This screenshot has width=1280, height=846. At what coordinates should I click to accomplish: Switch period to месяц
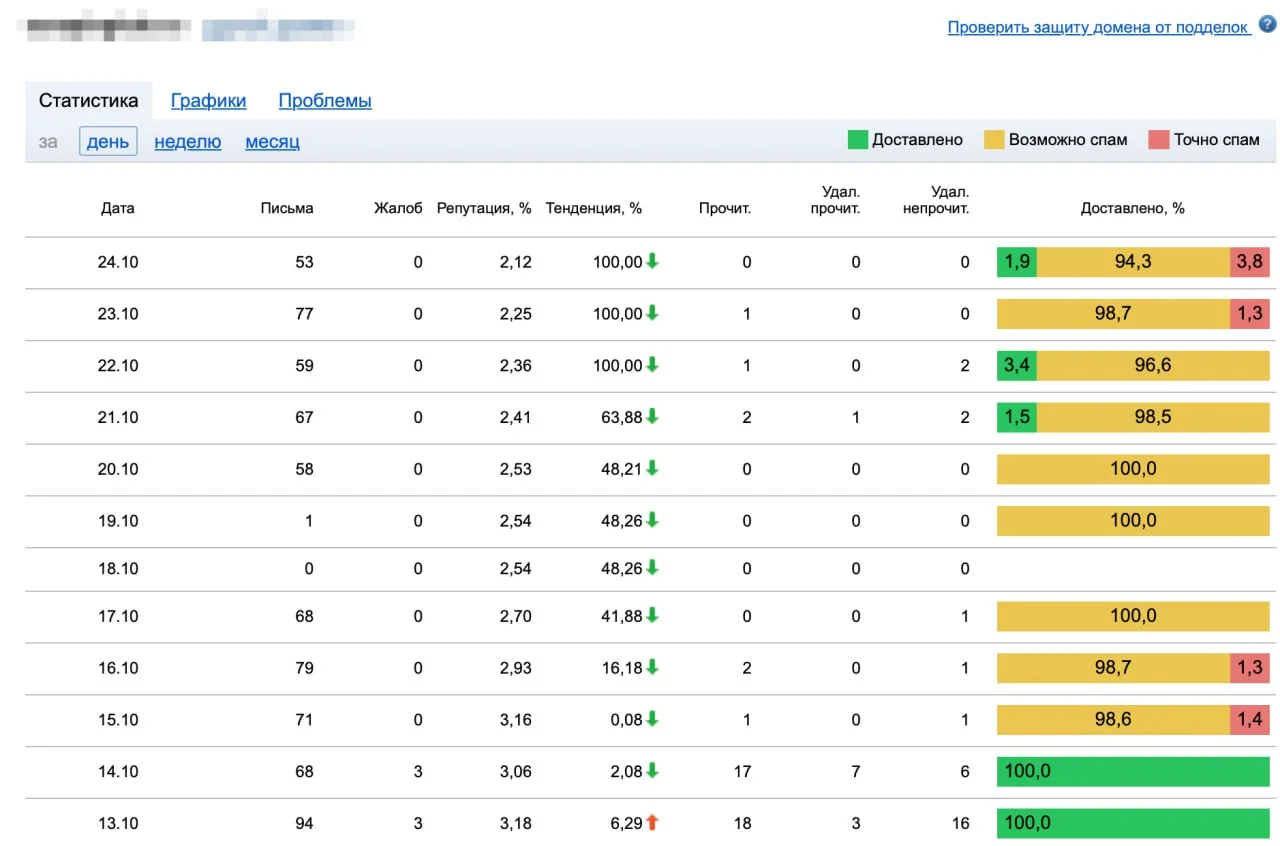coord(272,141)
